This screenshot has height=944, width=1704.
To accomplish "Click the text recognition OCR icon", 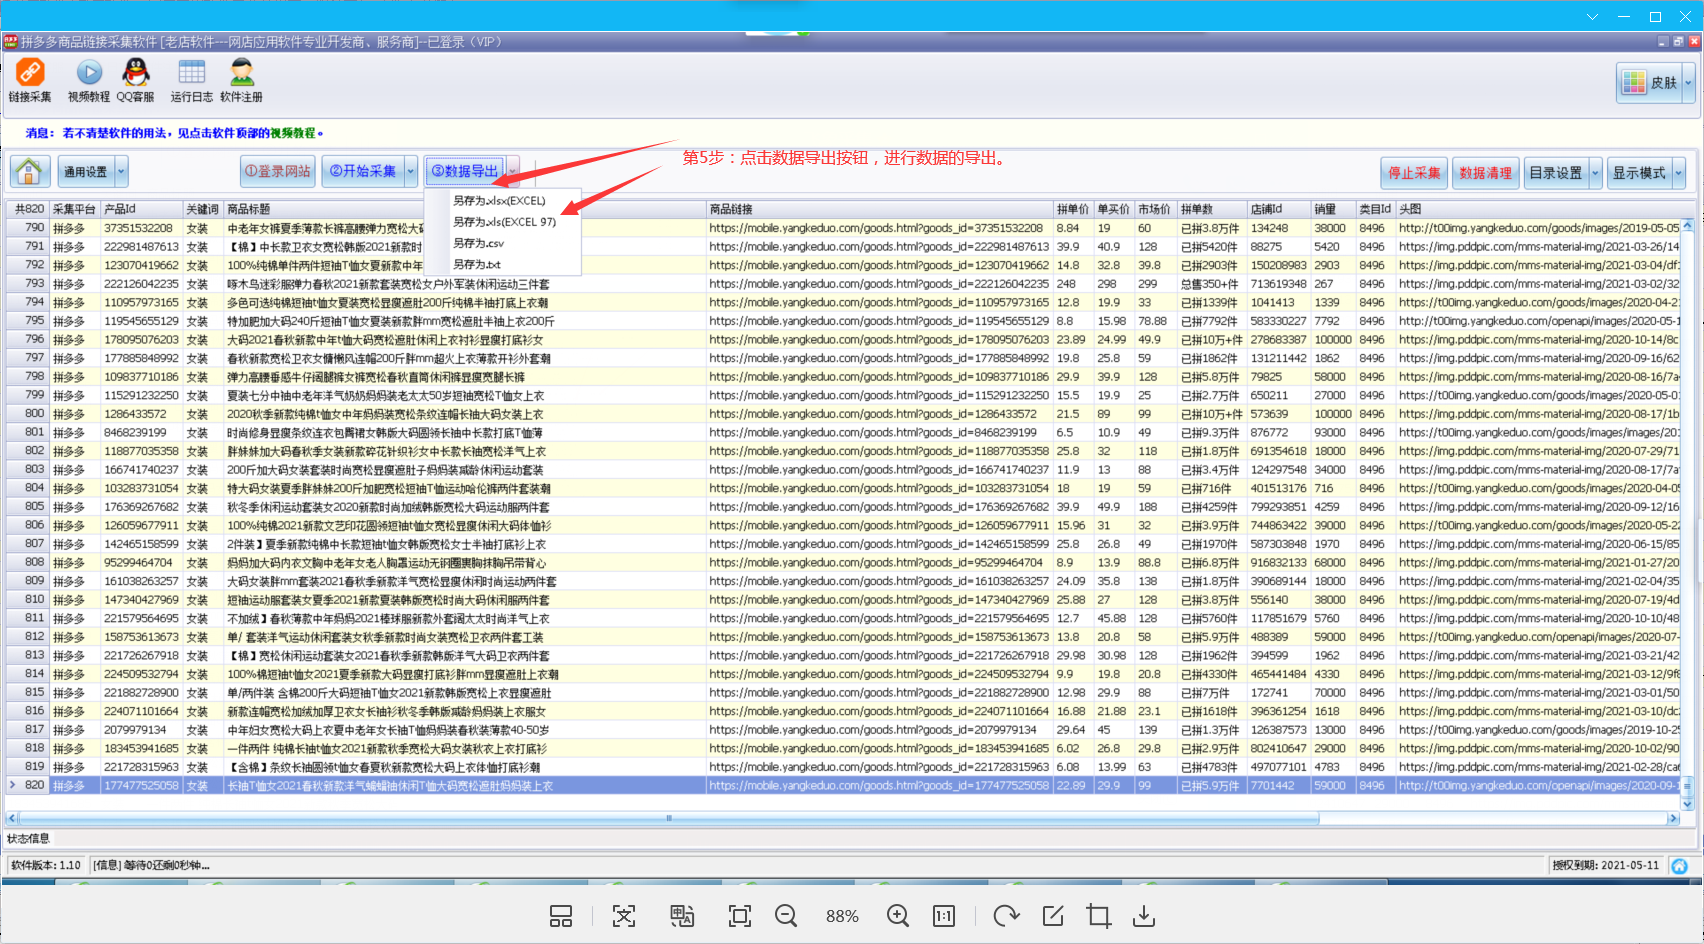I will click(x=624, y=916).
